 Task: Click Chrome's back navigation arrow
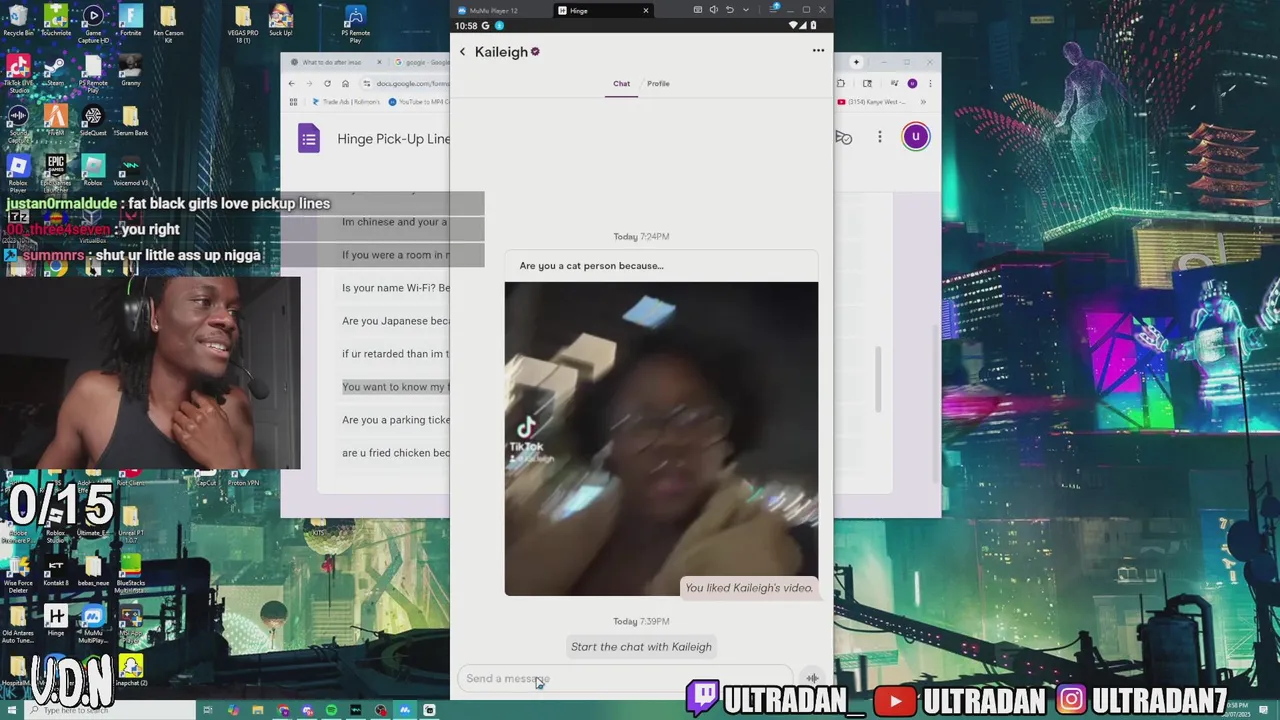point(291,83)
